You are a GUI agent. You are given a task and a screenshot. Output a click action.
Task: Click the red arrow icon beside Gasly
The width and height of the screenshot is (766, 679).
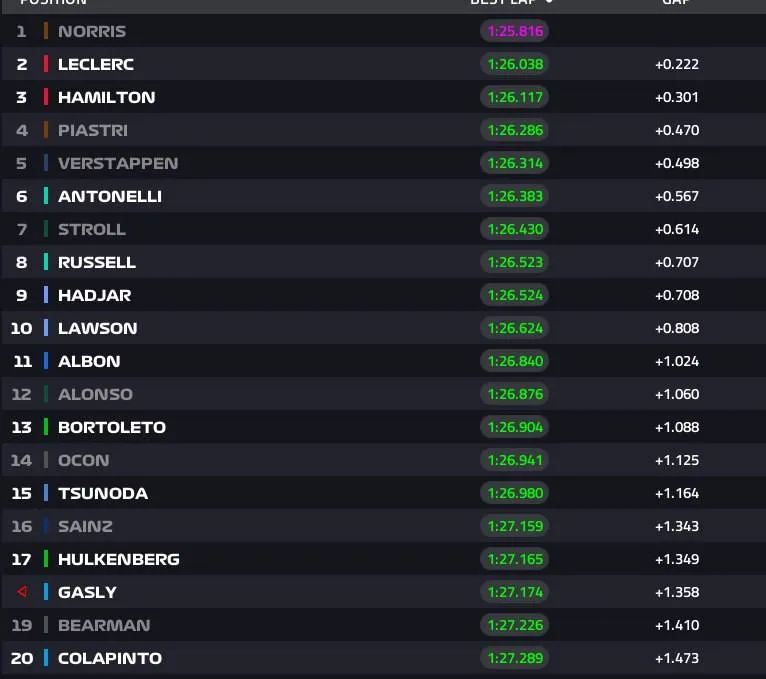pyautogui.click(x=21, y=592)
